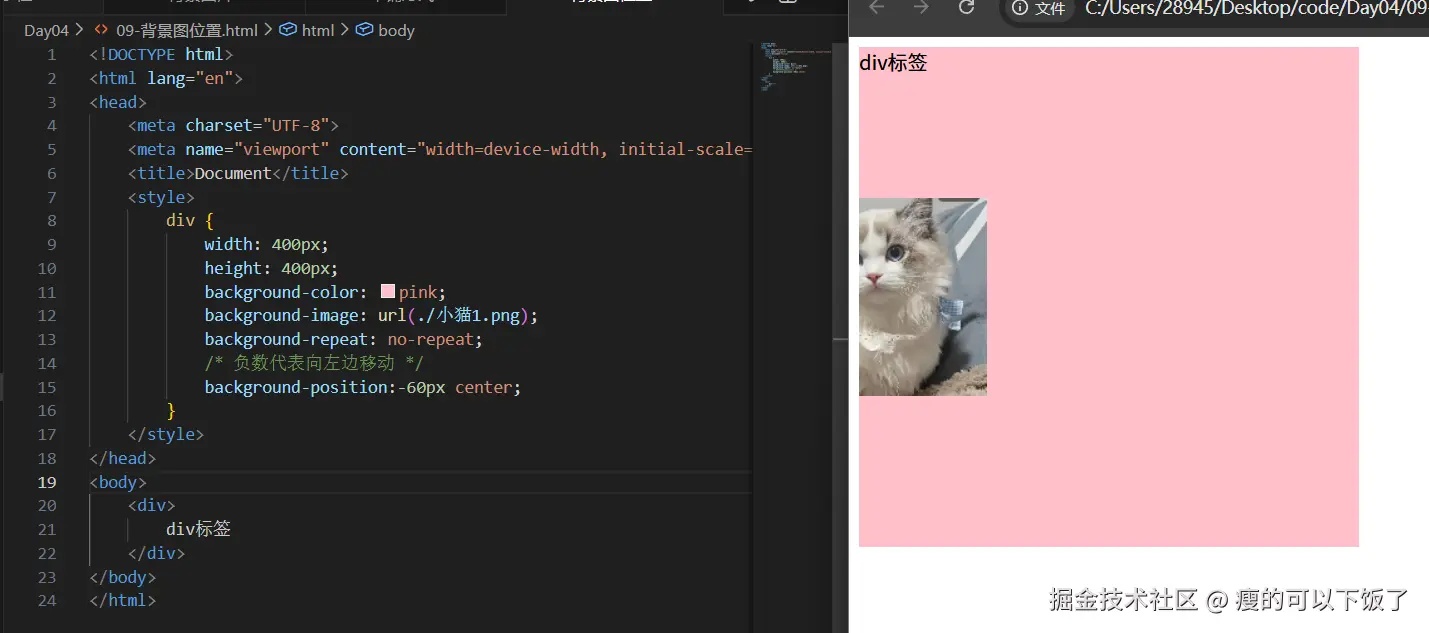Click the opening body tag on line 19
Screen dimensions: 1429x633
click(x=118, y=482)
